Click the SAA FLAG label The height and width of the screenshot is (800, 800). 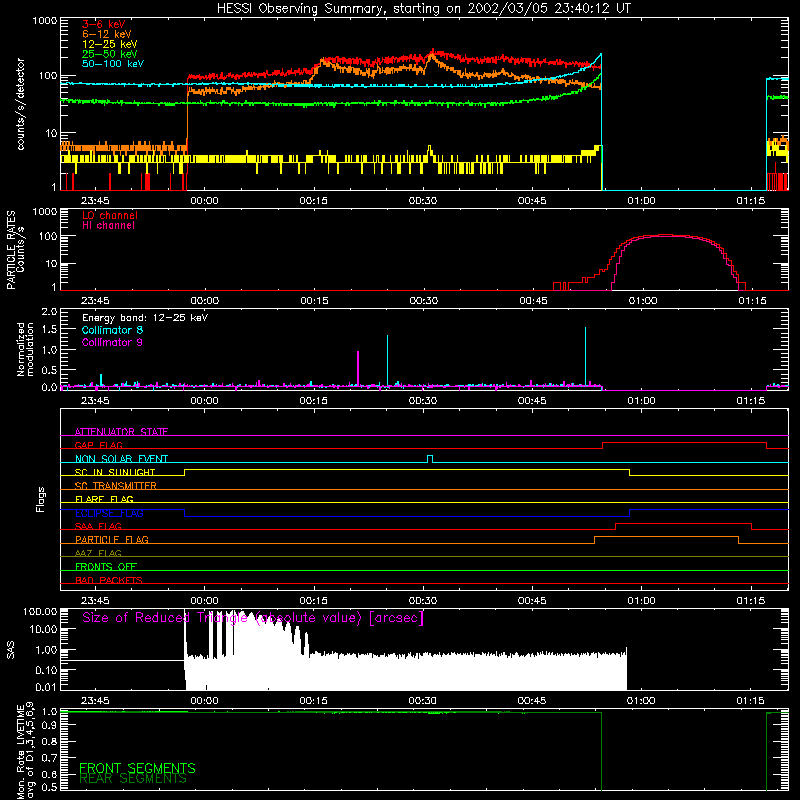98,526
